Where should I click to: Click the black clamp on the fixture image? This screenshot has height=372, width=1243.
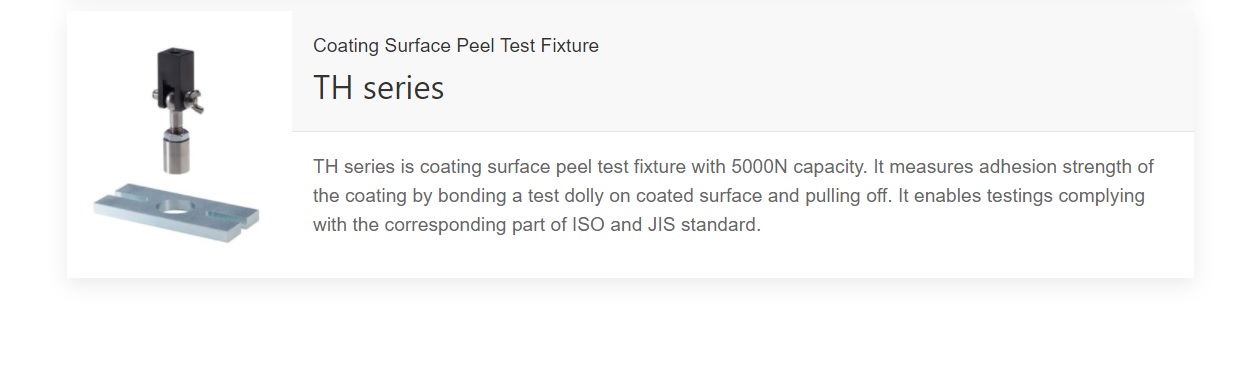(x=174, y=80)
